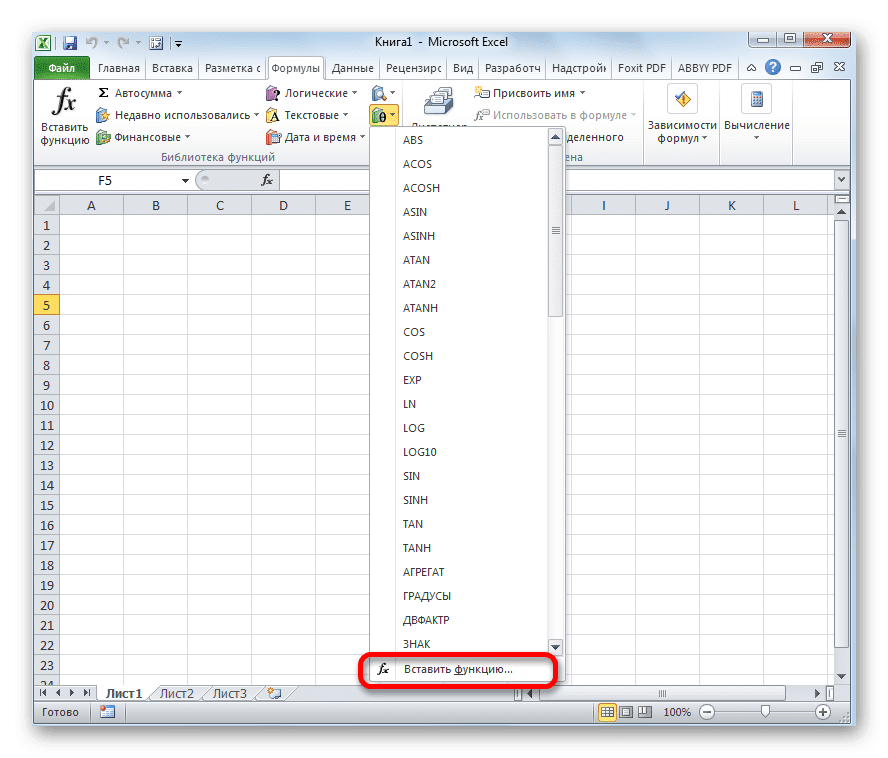Click the Normal view icon in status bar
The image size is (888, 758).
point(607,712)
